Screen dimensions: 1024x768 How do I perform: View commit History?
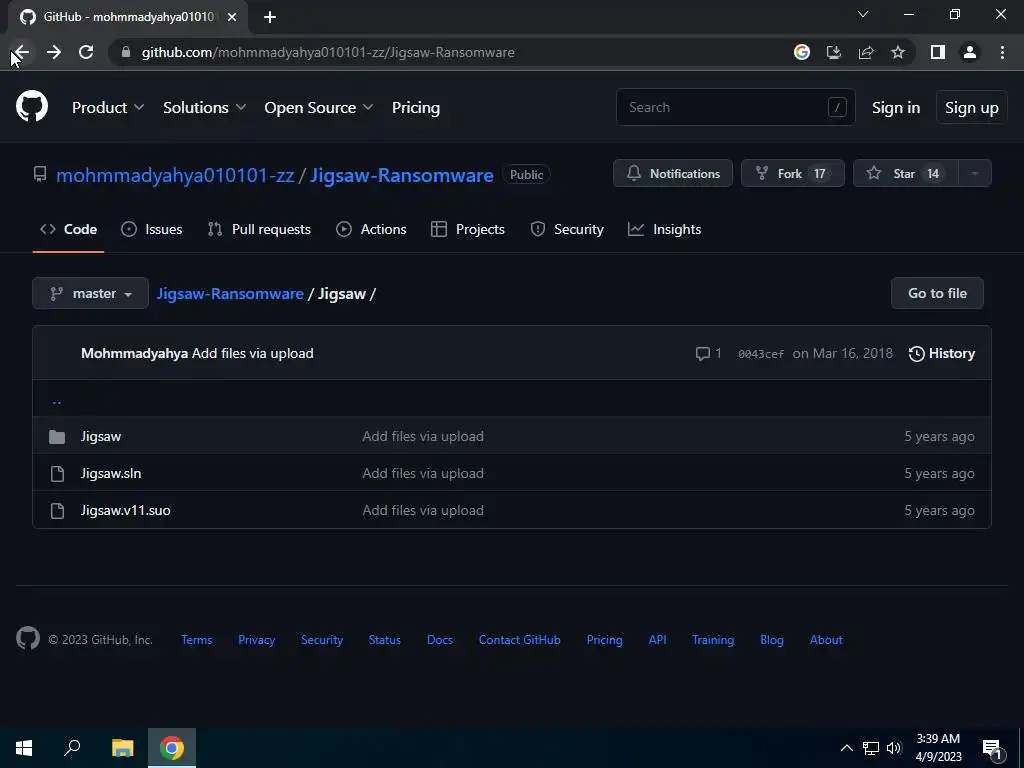coord(942,353)
